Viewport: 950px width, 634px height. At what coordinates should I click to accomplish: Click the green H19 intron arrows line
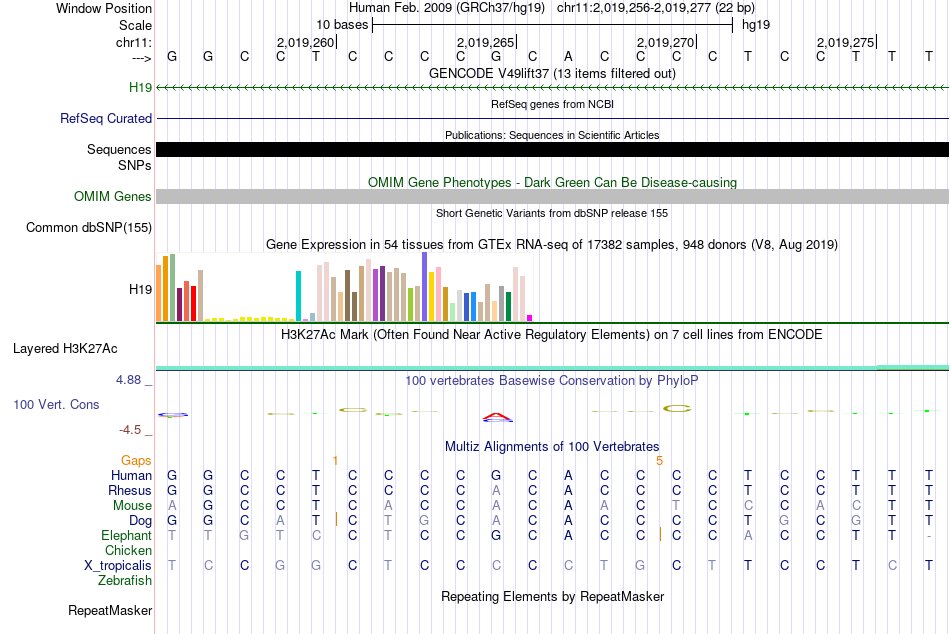point(552,88)
